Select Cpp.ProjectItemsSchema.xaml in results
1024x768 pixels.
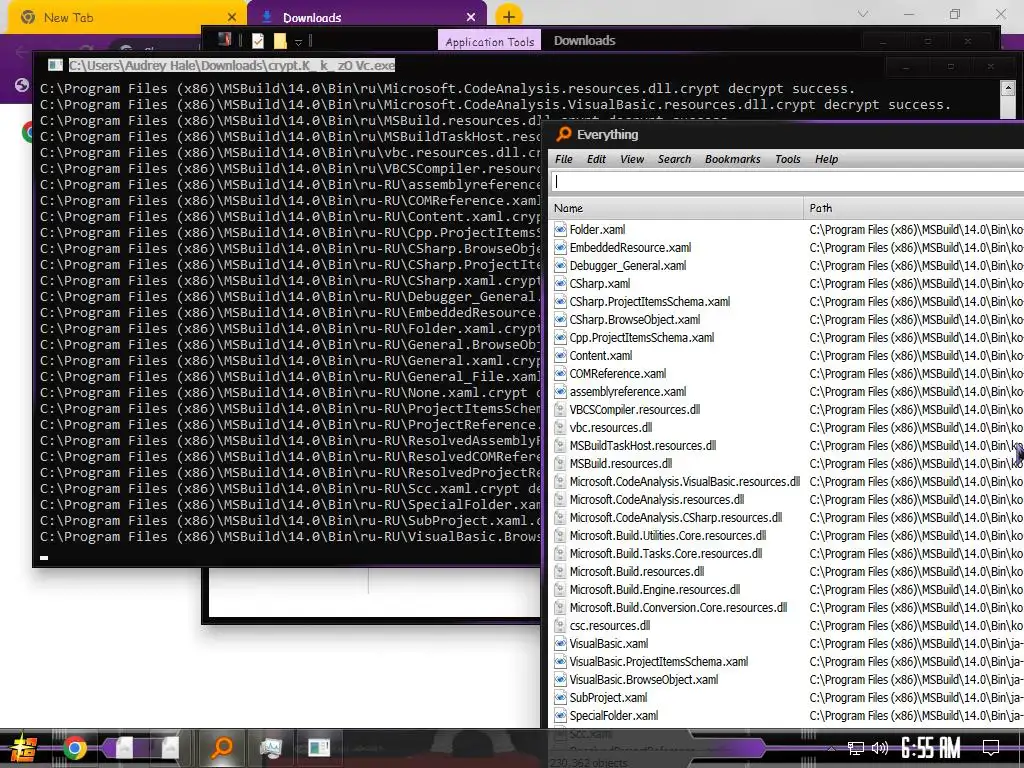click(642, 338)
